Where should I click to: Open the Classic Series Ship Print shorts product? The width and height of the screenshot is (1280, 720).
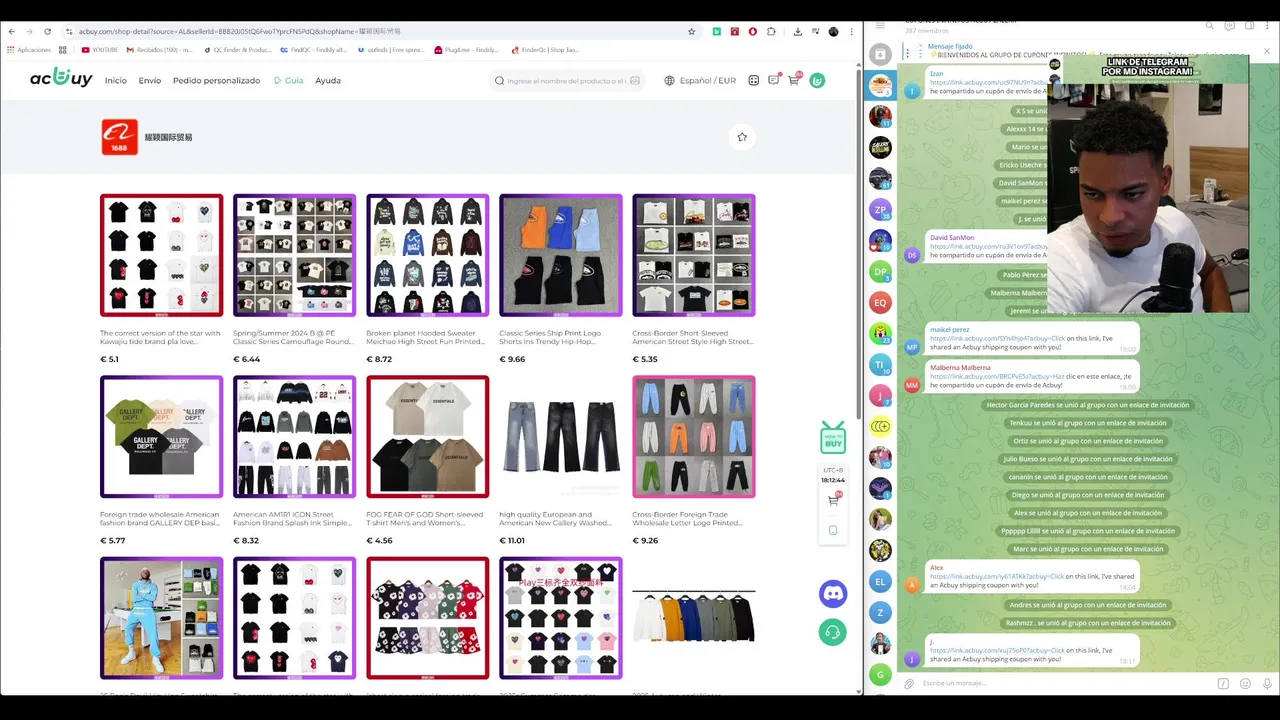coord(561,255)
